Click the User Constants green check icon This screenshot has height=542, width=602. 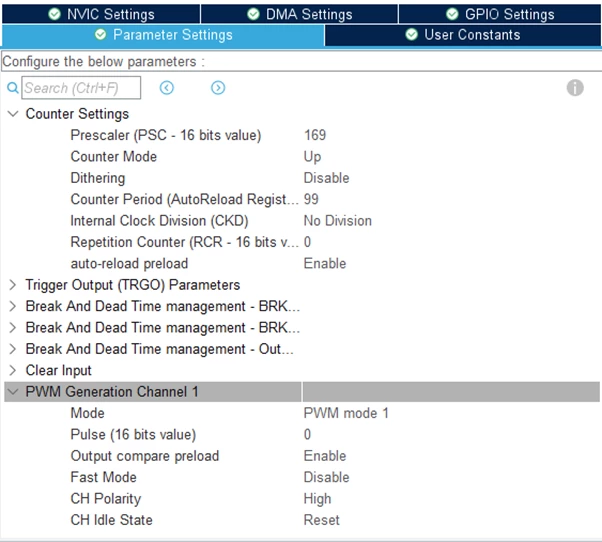412,35
